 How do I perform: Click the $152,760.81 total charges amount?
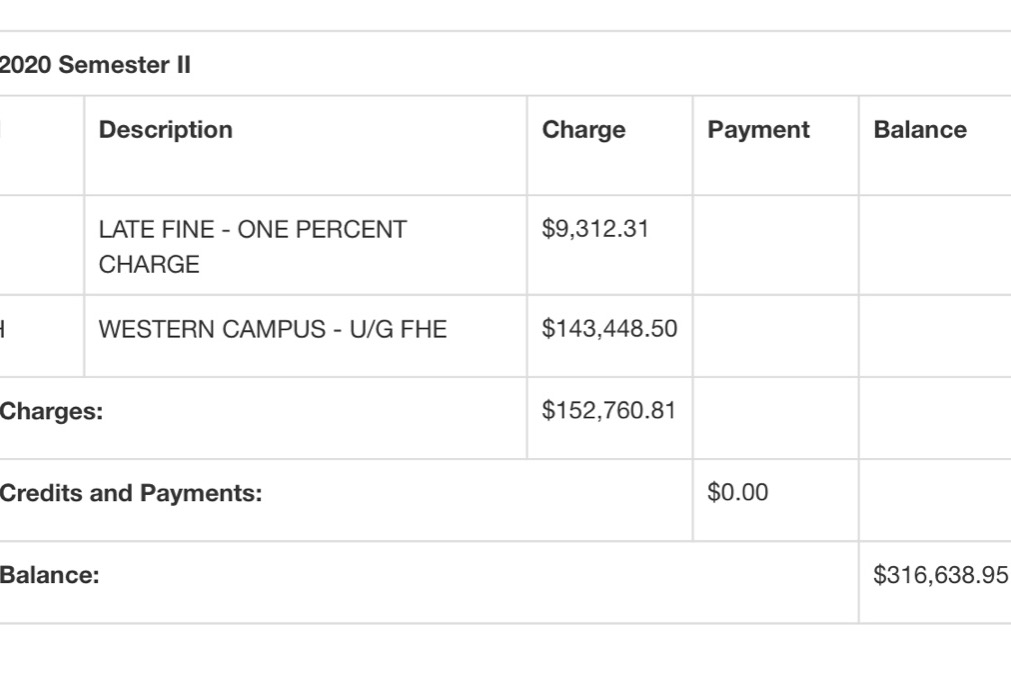(609, 411)
